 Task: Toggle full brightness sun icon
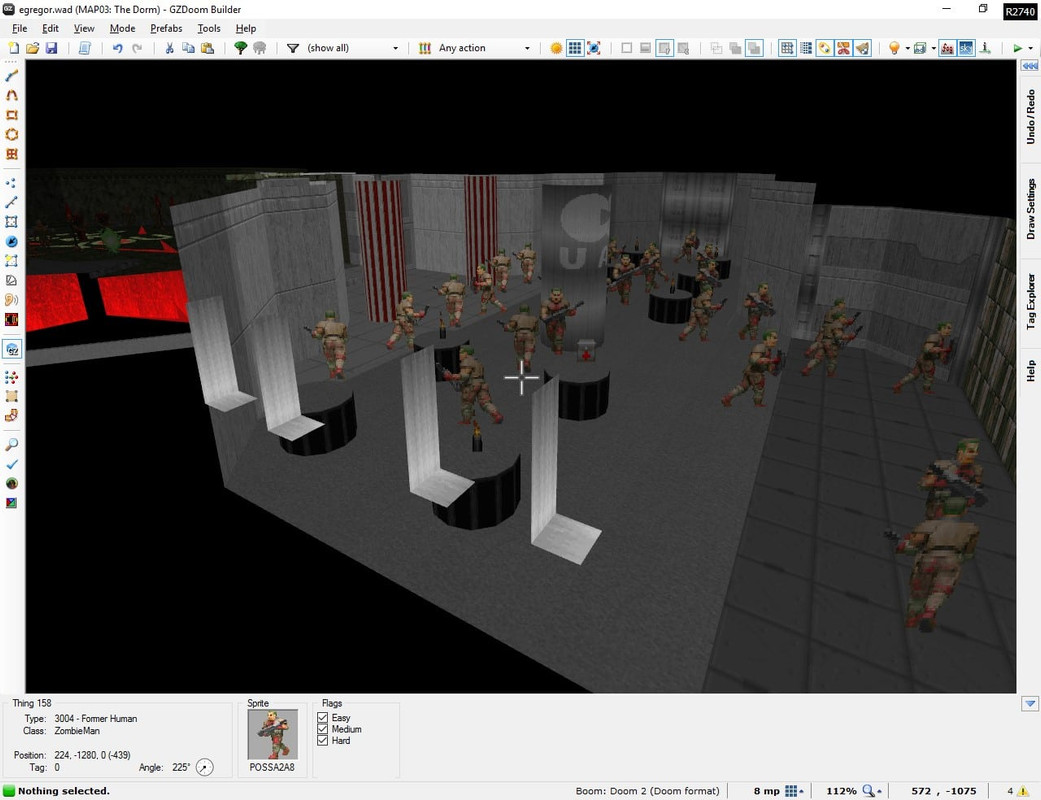pos(556,48)
